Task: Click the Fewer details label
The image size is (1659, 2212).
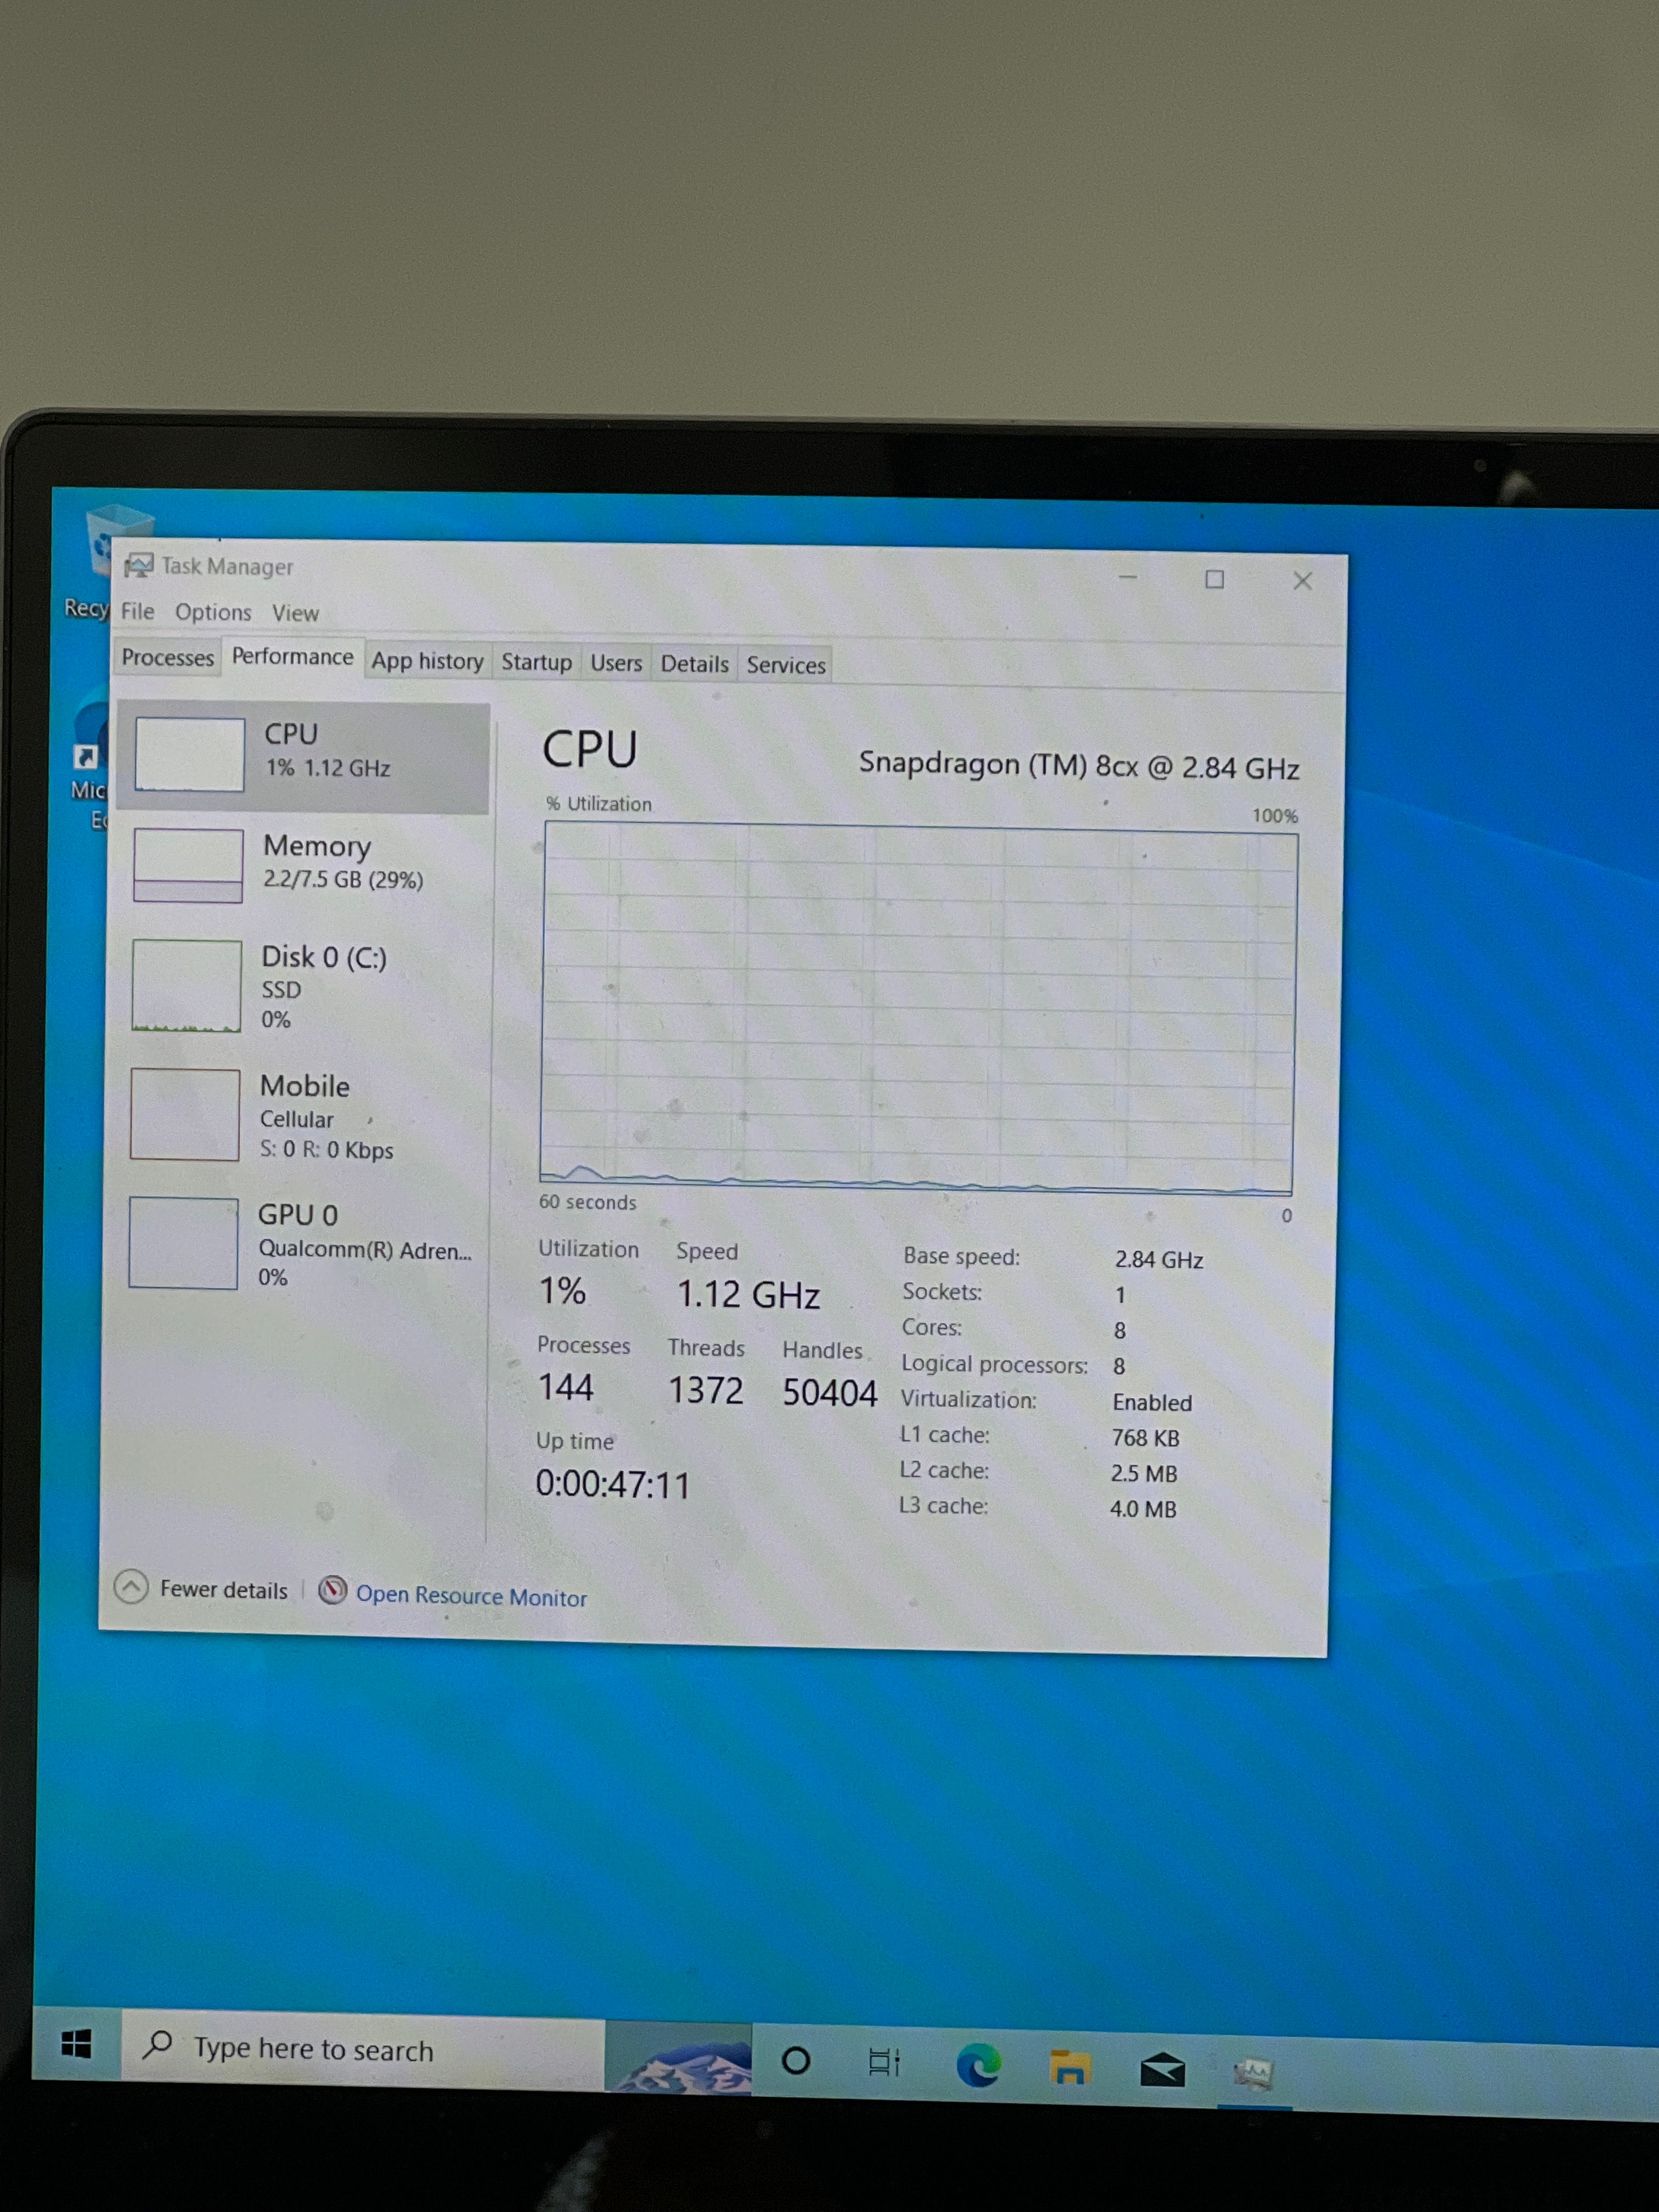Action: pyautogui.click(x=223, y=1590)
